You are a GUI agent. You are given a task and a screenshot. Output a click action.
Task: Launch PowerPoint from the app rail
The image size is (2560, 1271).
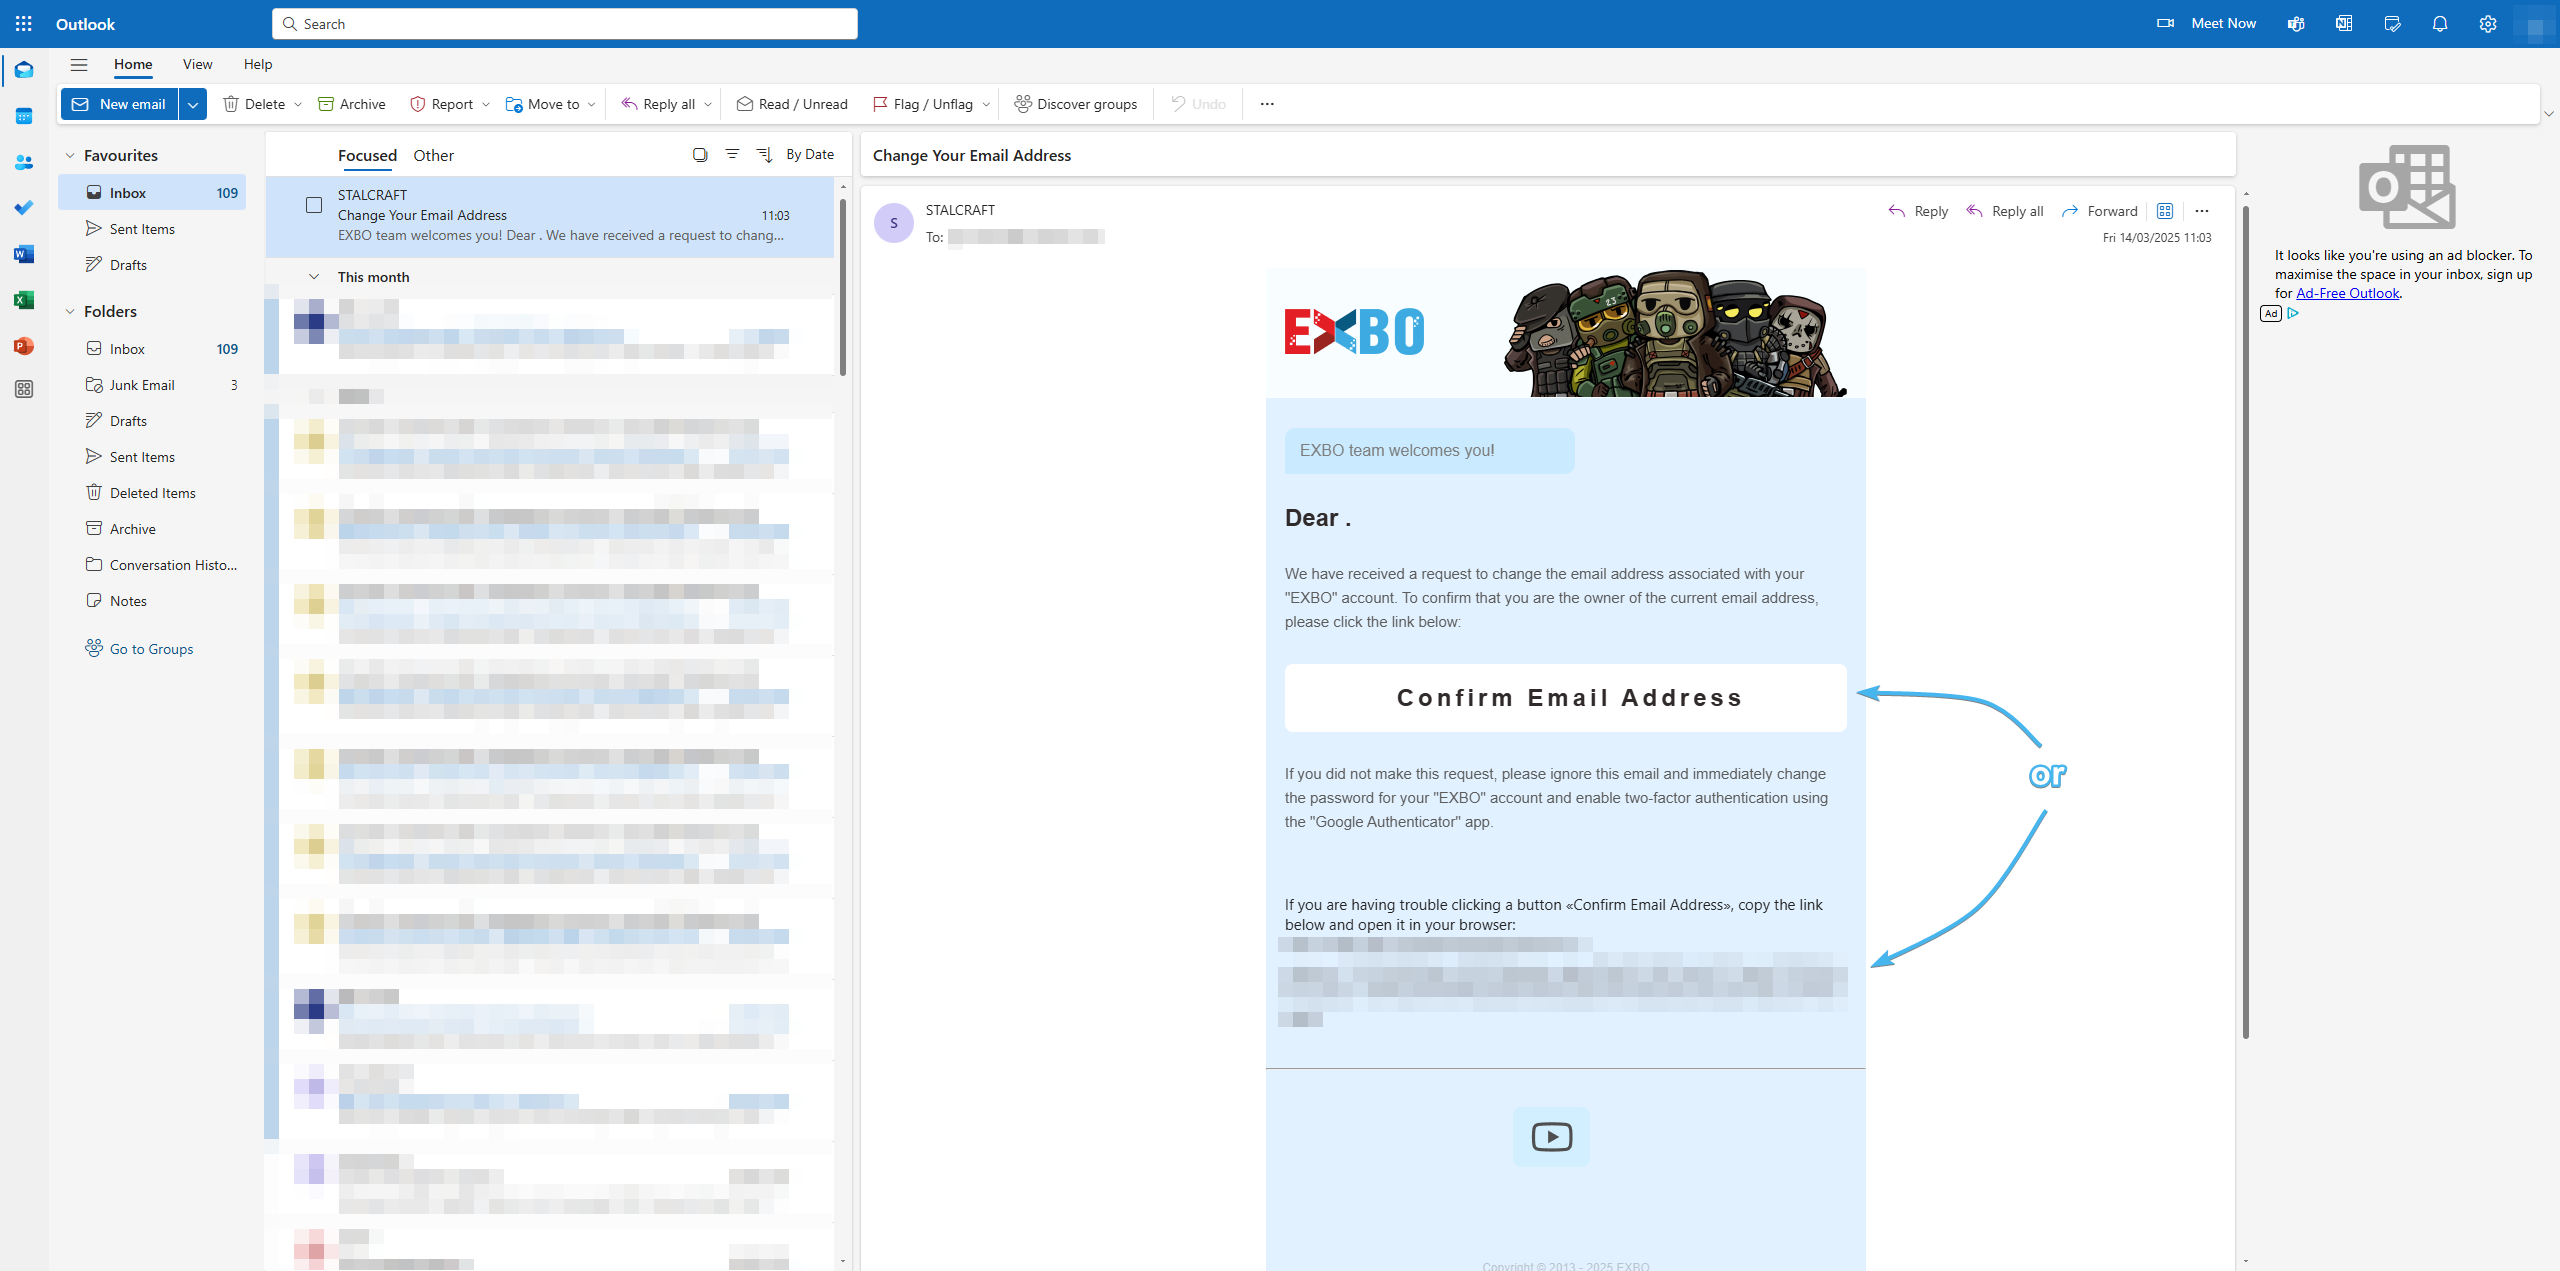24,346
